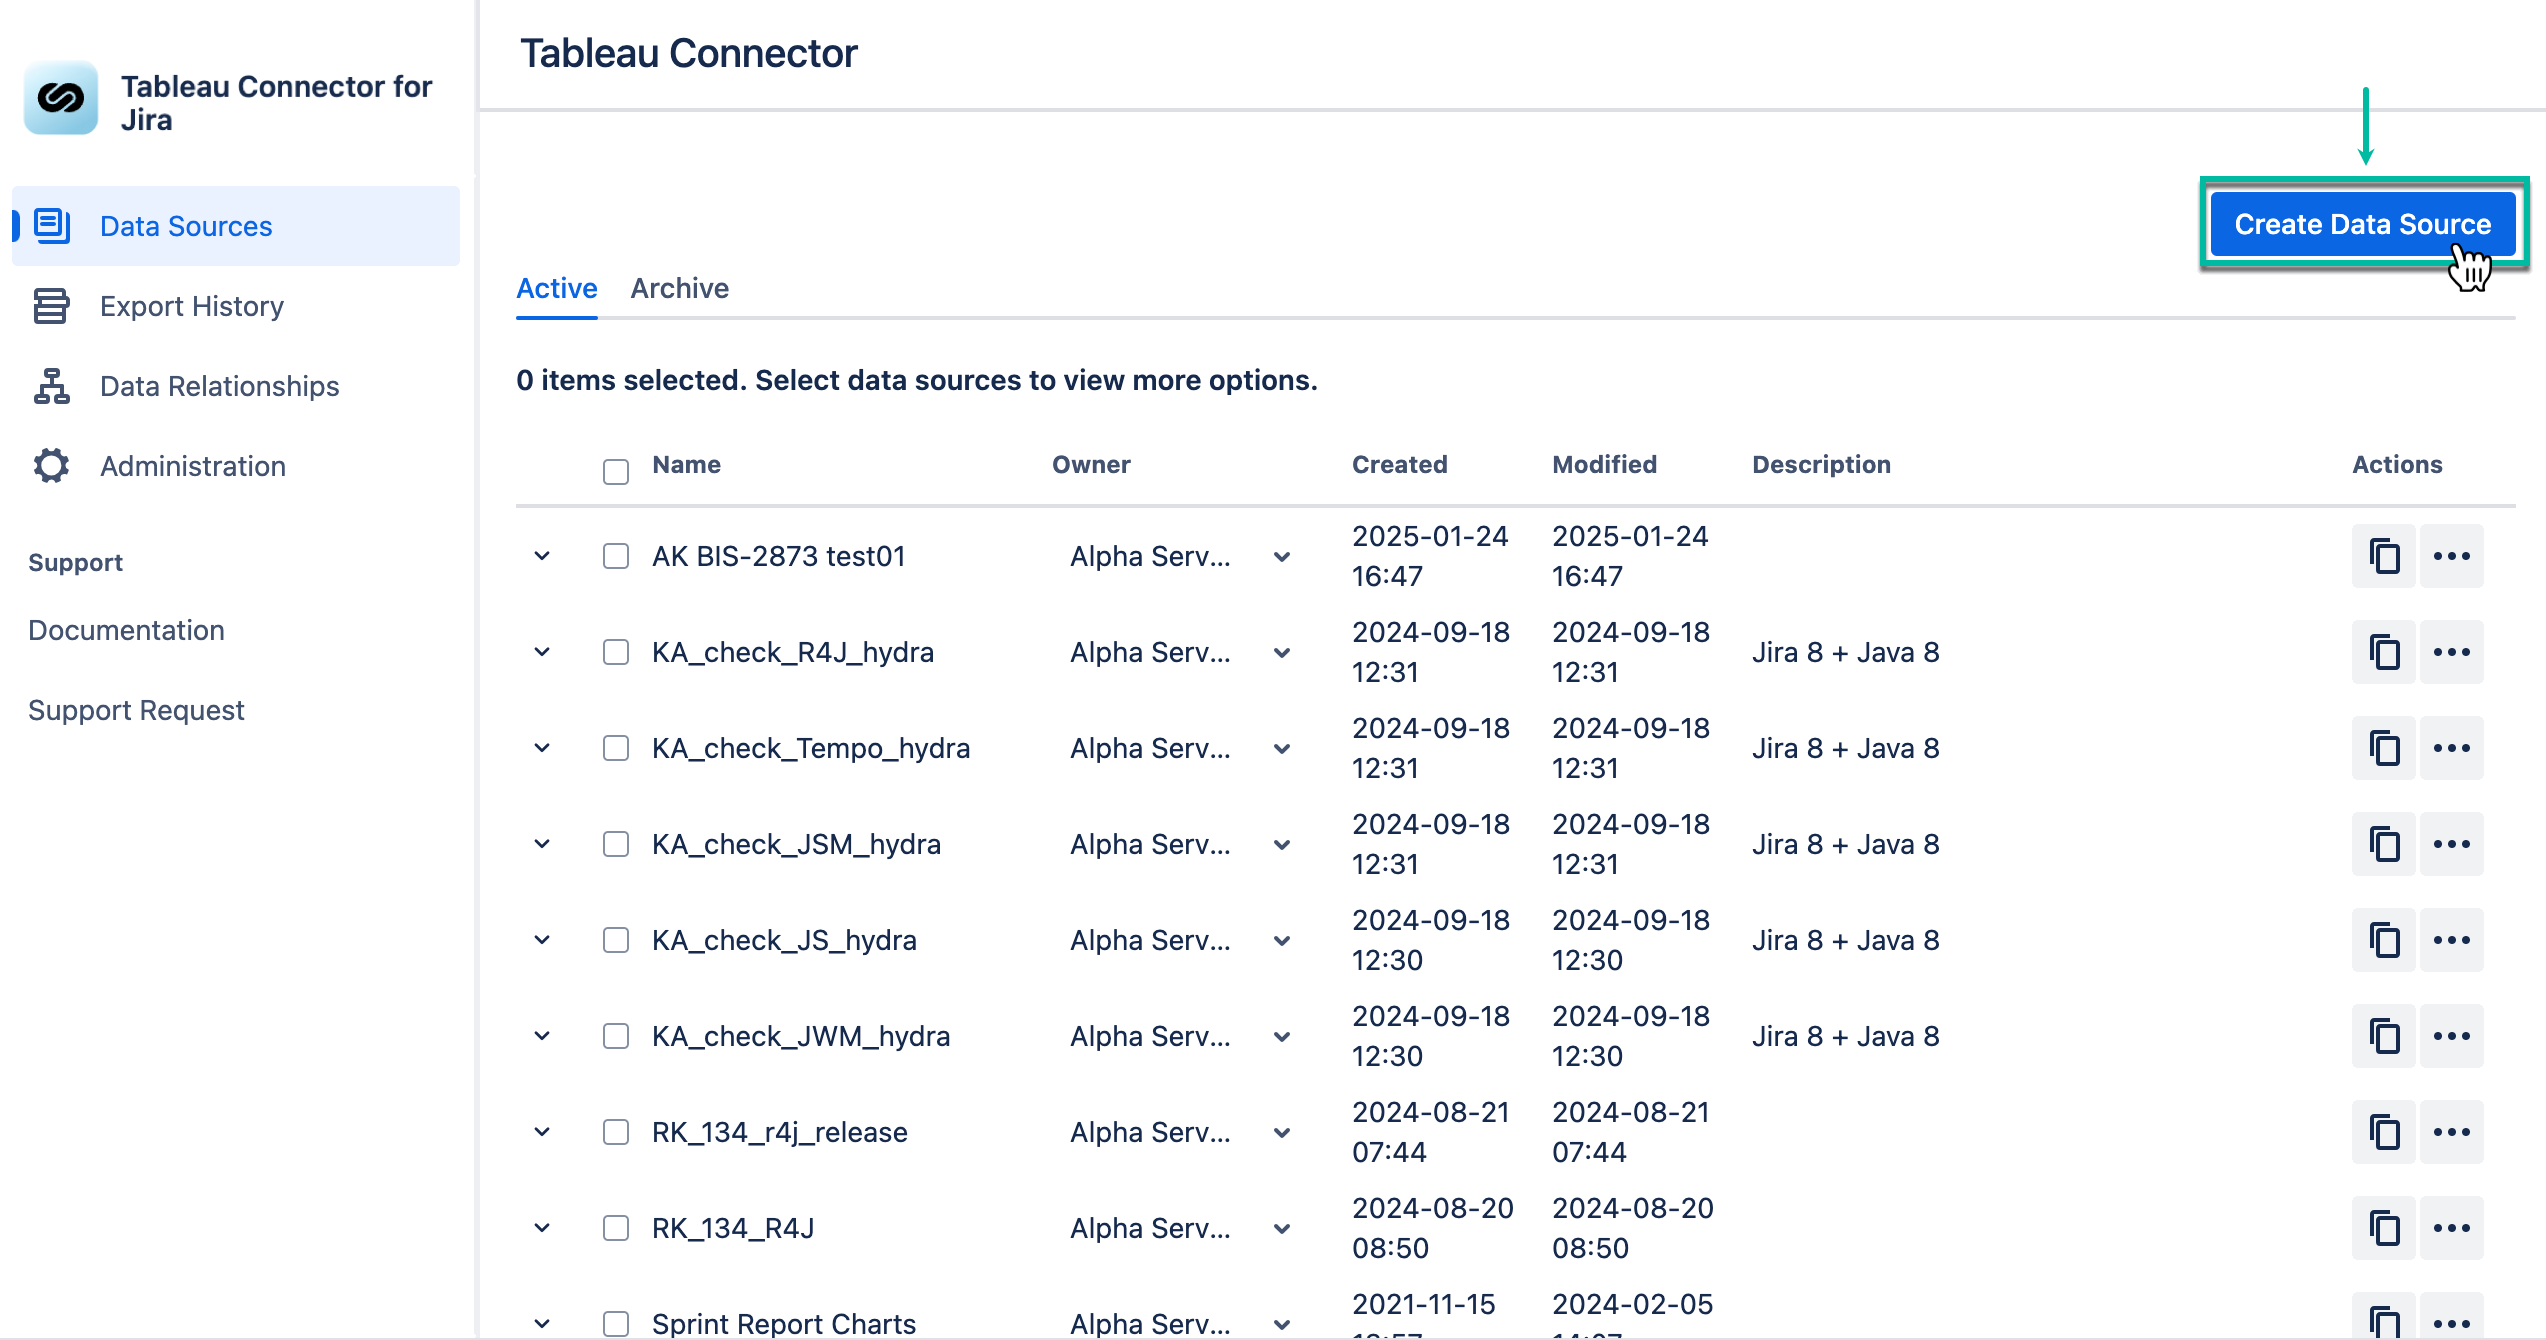Open the Documentation link
This screenshot has height=1340, width=2546.
pyautogui.click(x=126, y=630)
